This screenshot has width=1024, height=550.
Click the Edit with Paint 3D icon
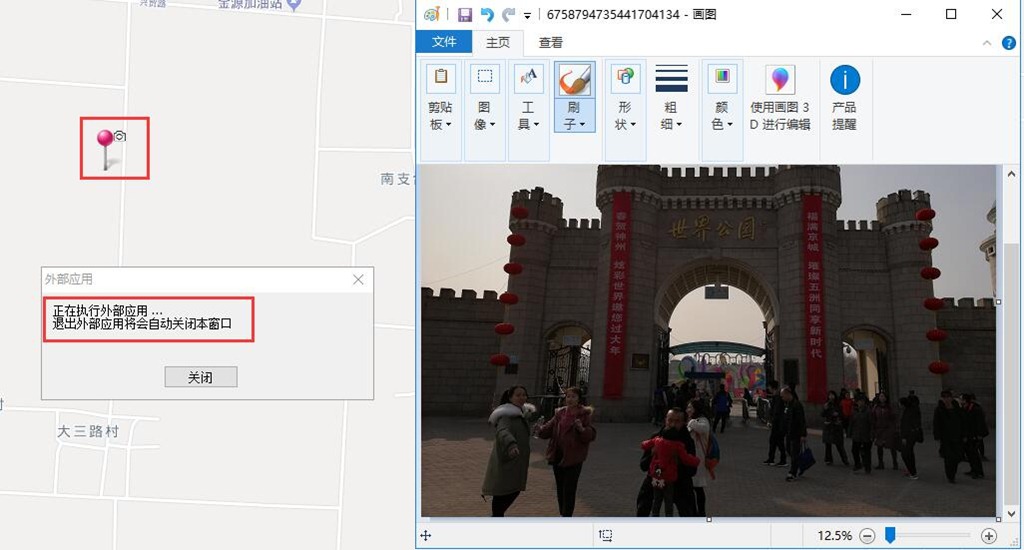[x=780, y=80]
